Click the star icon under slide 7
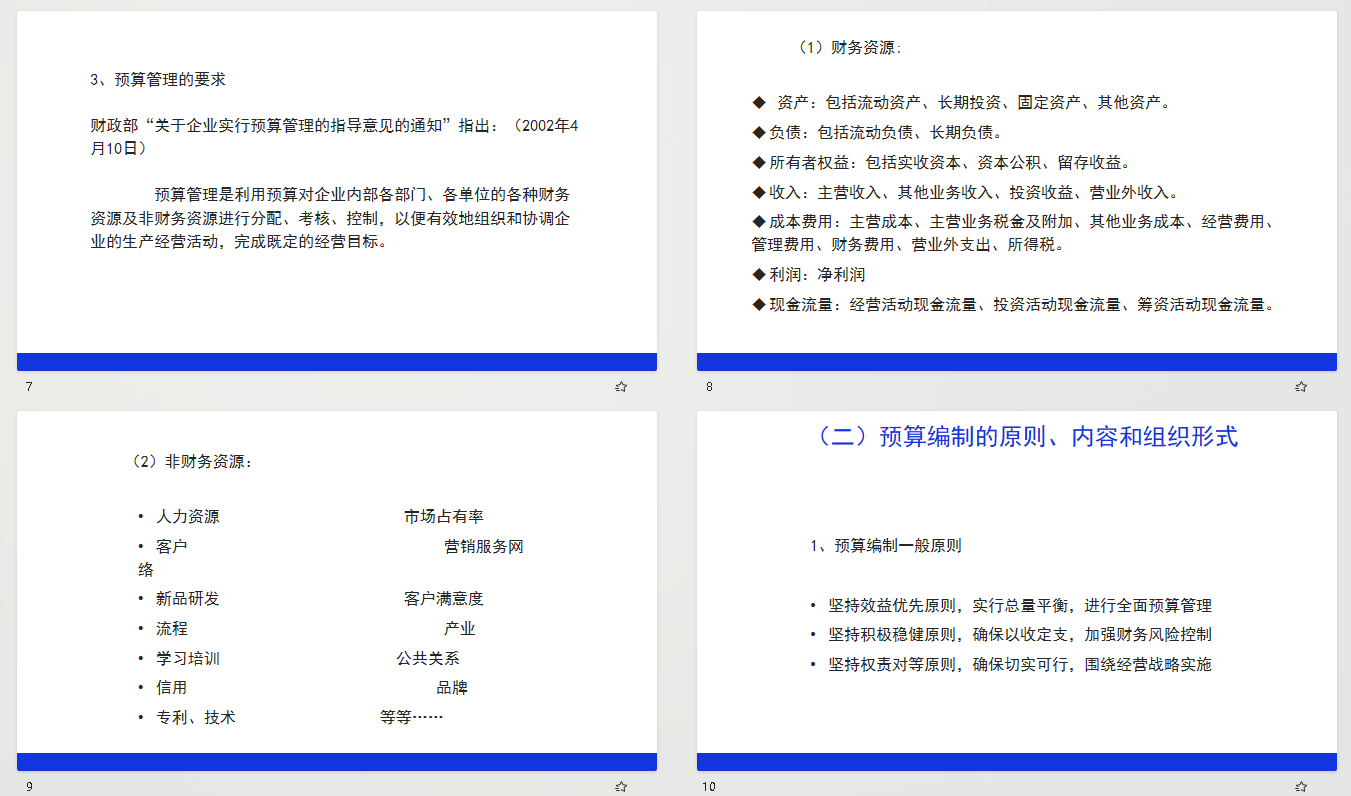The height and width of the screenshot is (796, 1351). pos(621,387)
